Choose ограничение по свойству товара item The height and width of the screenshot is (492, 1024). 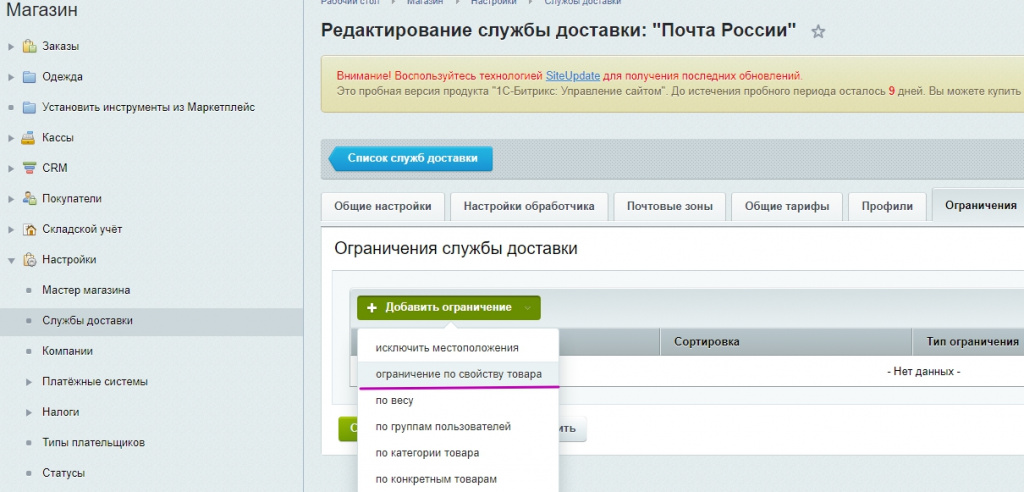click(458, 374)
